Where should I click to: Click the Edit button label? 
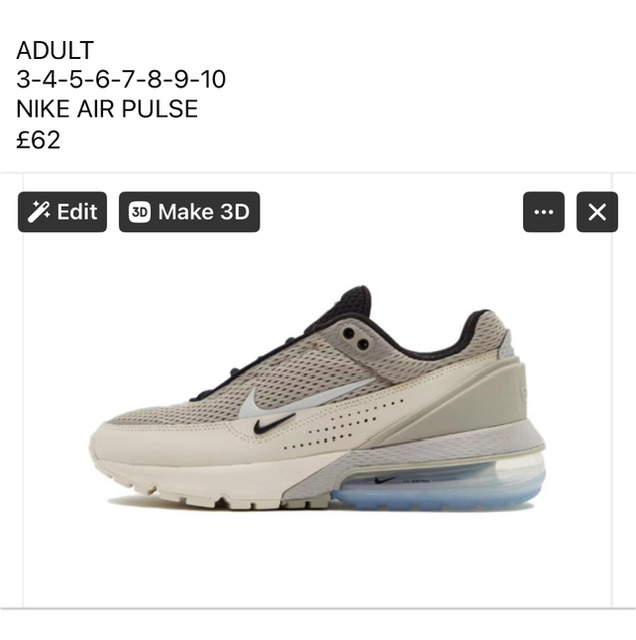[x=77, y=212]
